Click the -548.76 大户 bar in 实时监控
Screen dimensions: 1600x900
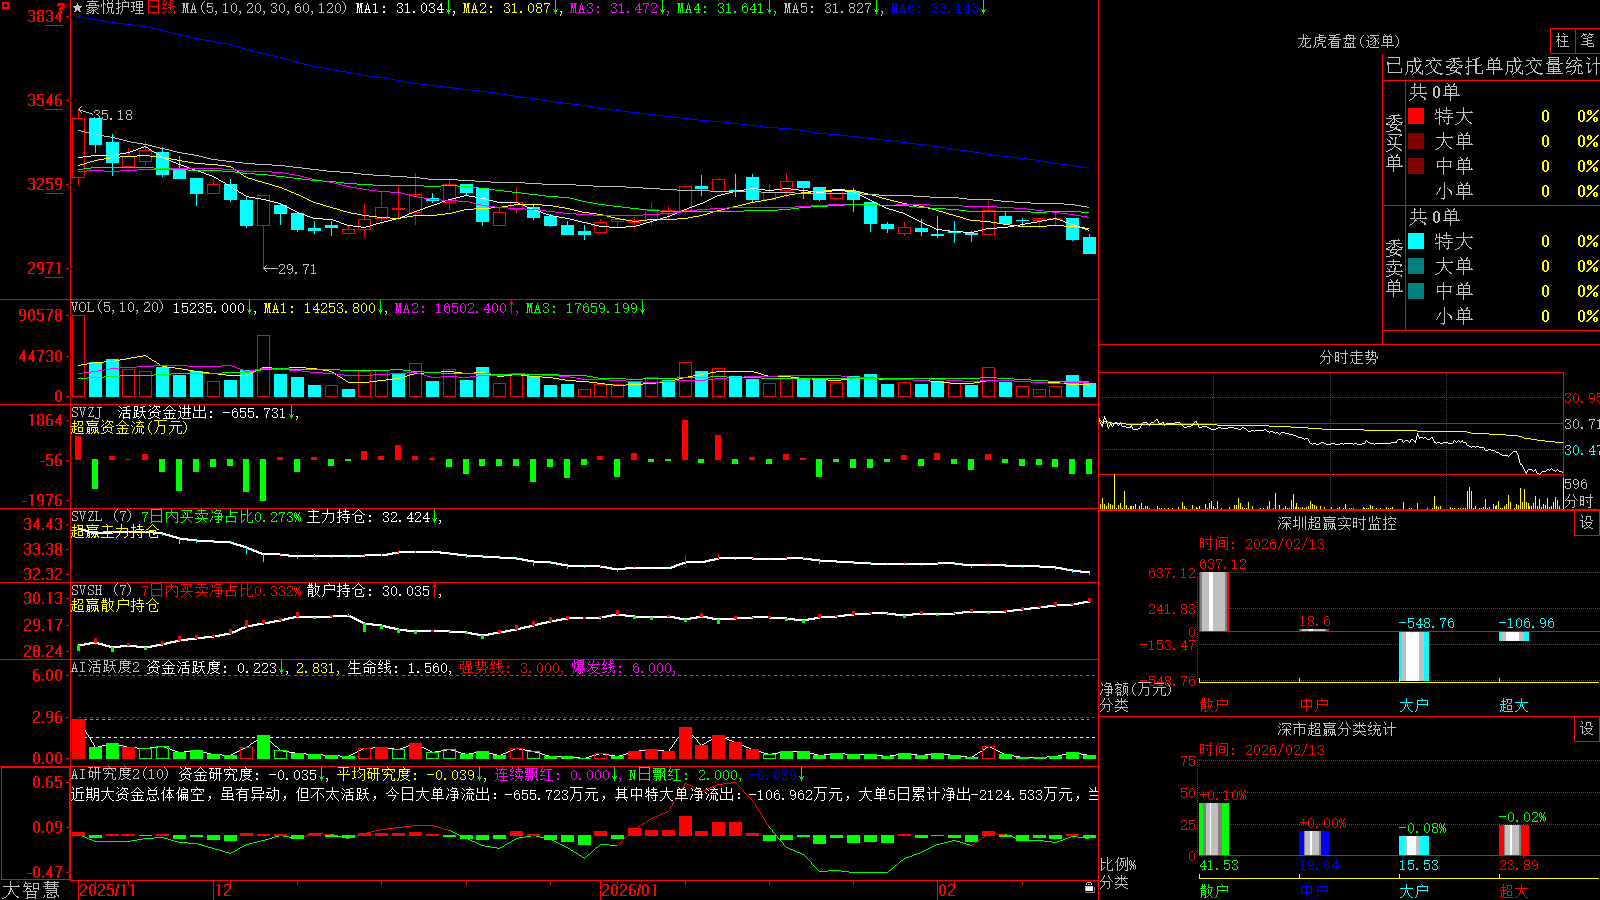(x=1414, y=656)
